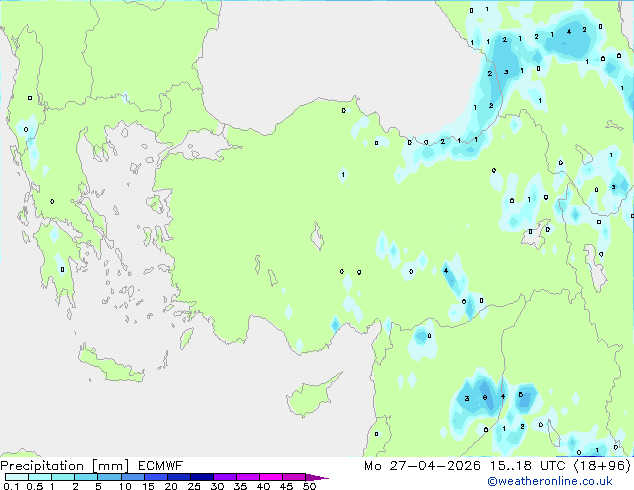Open the weatheronline.co.uk link

coord(550,481)
